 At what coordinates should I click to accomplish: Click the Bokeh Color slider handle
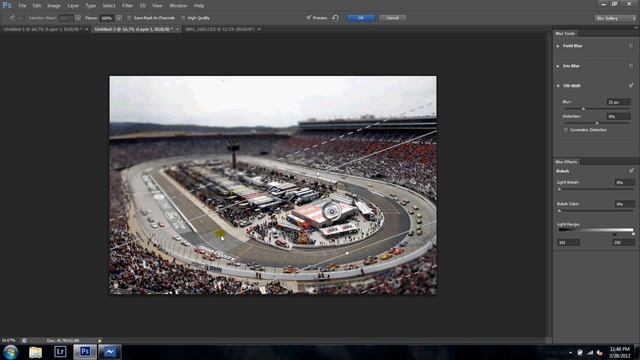pyautogui.click(x=560, y=211)
